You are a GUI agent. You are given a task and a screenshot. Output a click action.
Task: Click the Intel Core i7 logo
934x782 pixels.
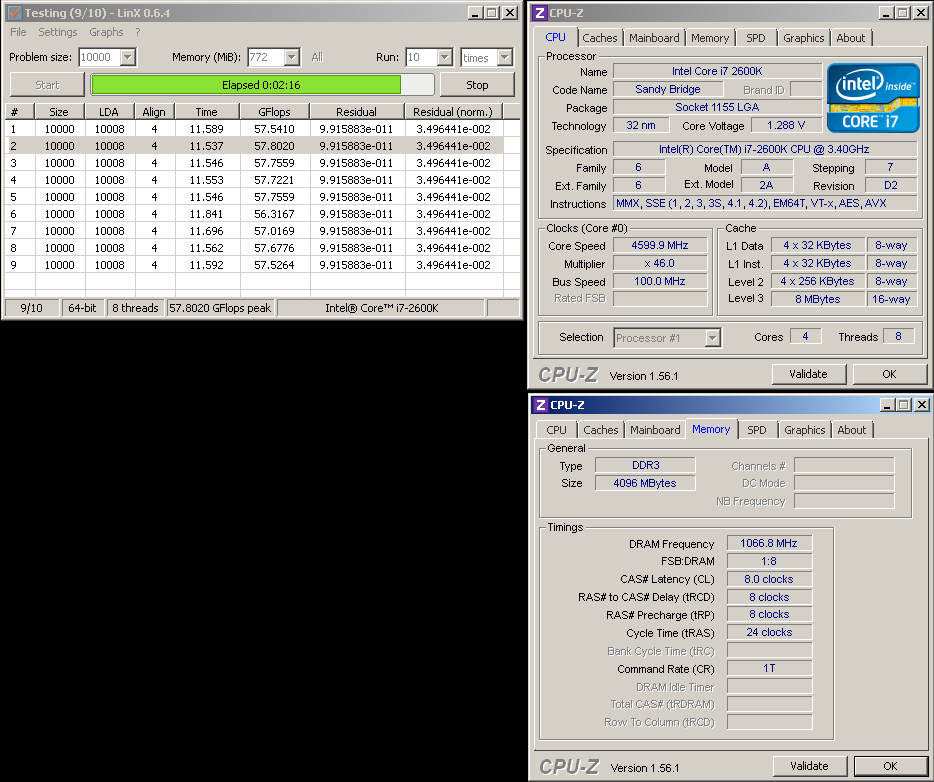point(873,98)
